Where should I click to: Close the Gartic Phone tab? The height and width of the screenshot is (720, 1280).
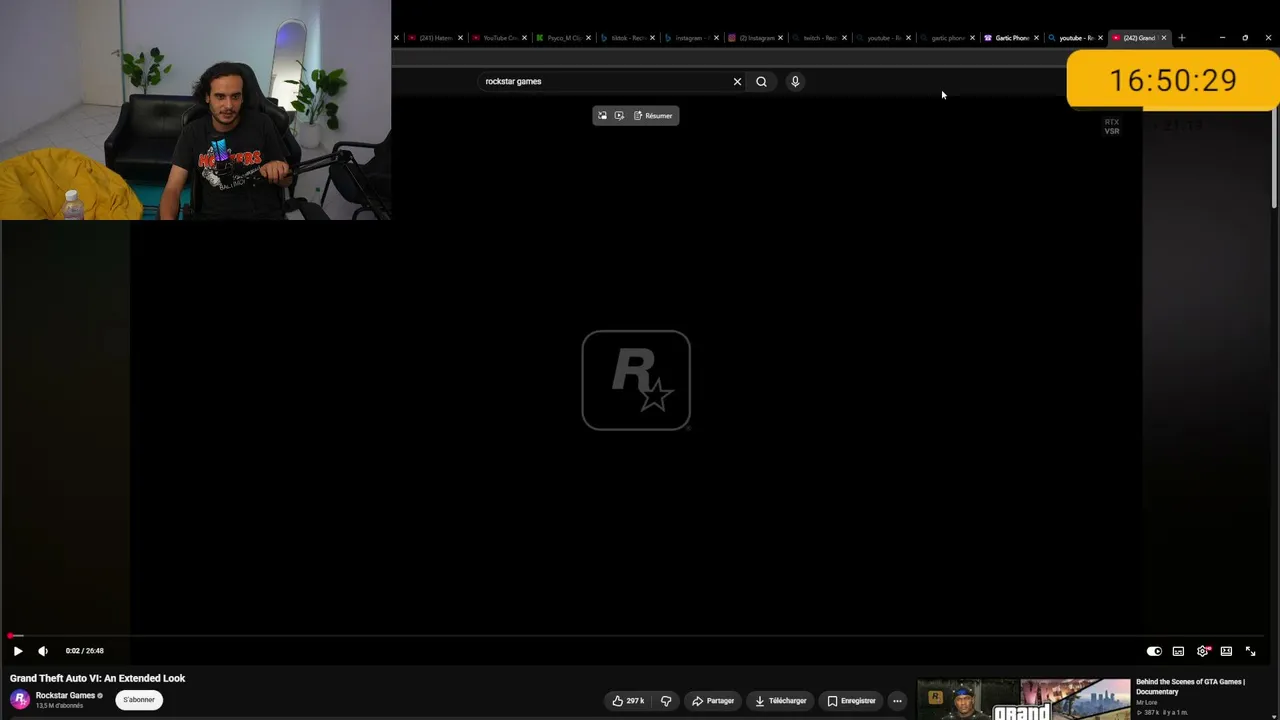pyautogui.click(x=1036, y=38)
